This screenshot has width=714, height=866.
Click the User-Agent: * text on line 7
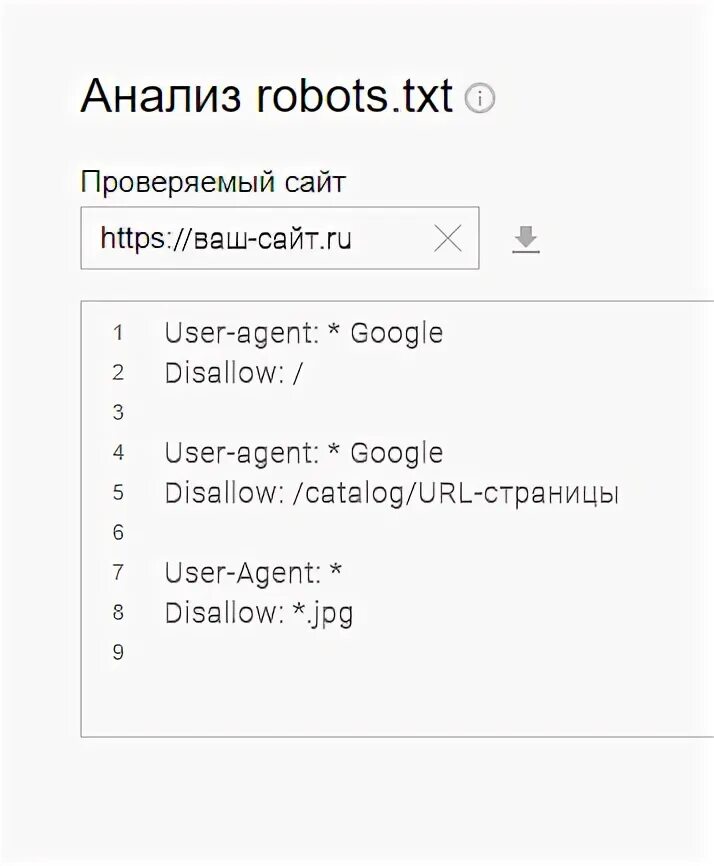253,573
